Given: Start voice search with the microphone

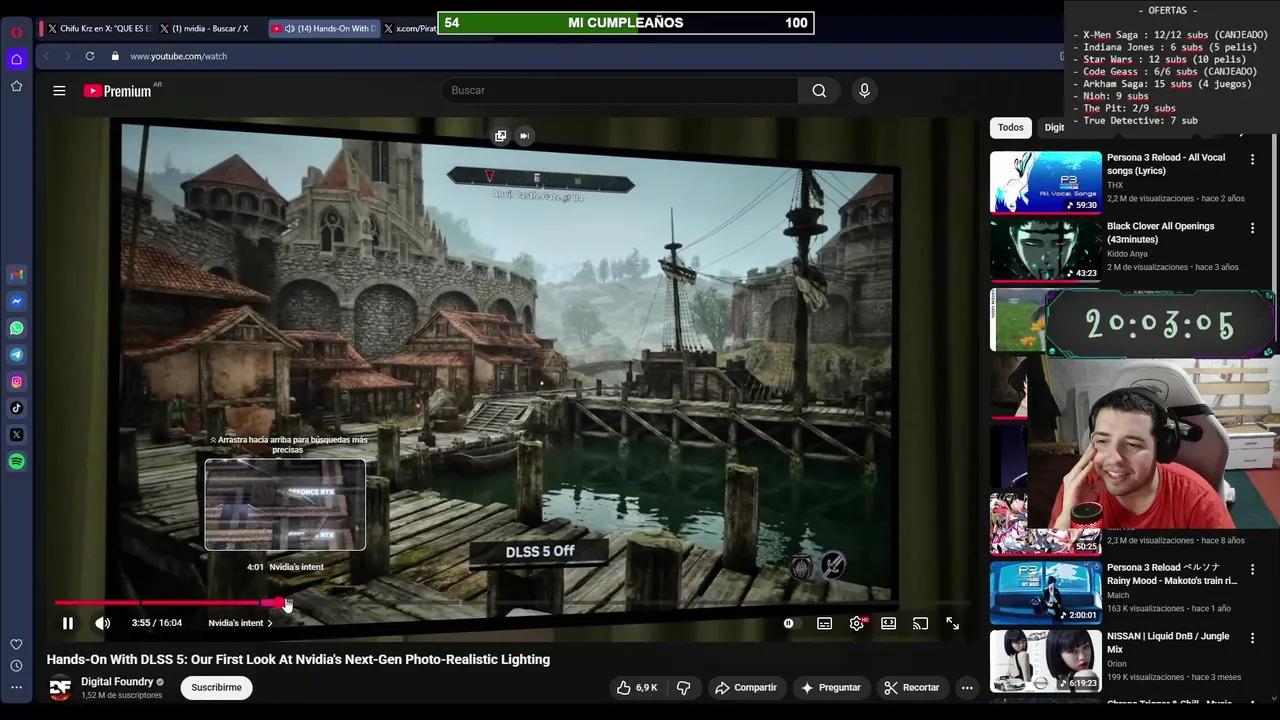Looking at the screenshot, I should pos(865,90).
